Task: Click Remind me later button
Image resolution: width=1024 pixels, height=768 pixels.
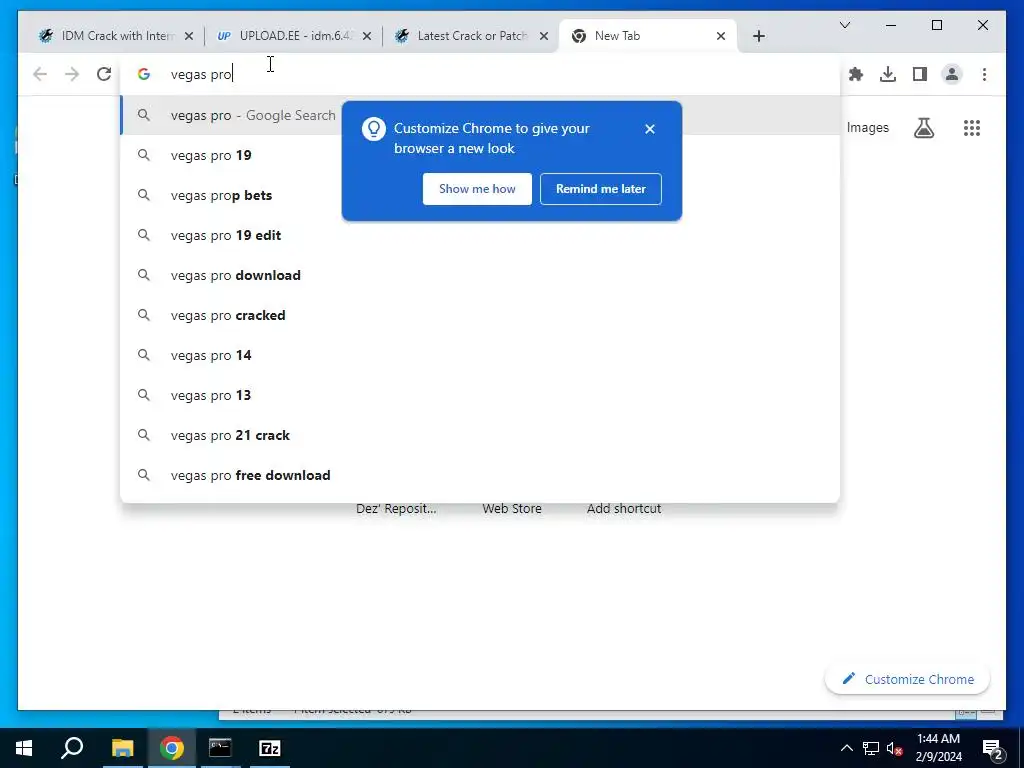Action: [x=601, y=189]
